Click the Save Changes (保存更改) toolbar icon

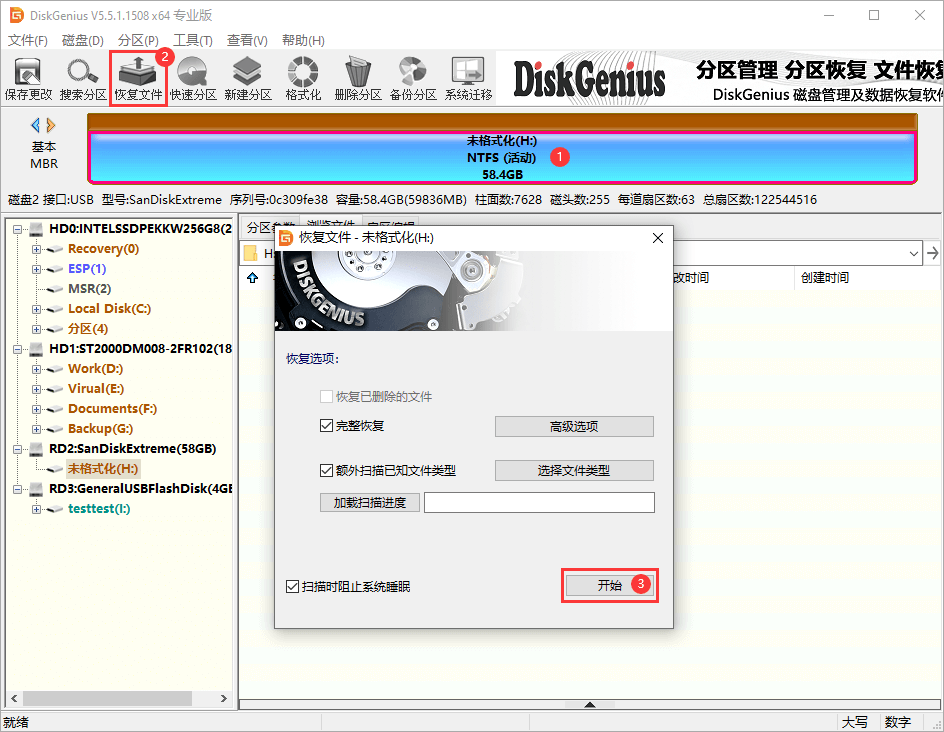pyautogui.click(x=28, y=79)
